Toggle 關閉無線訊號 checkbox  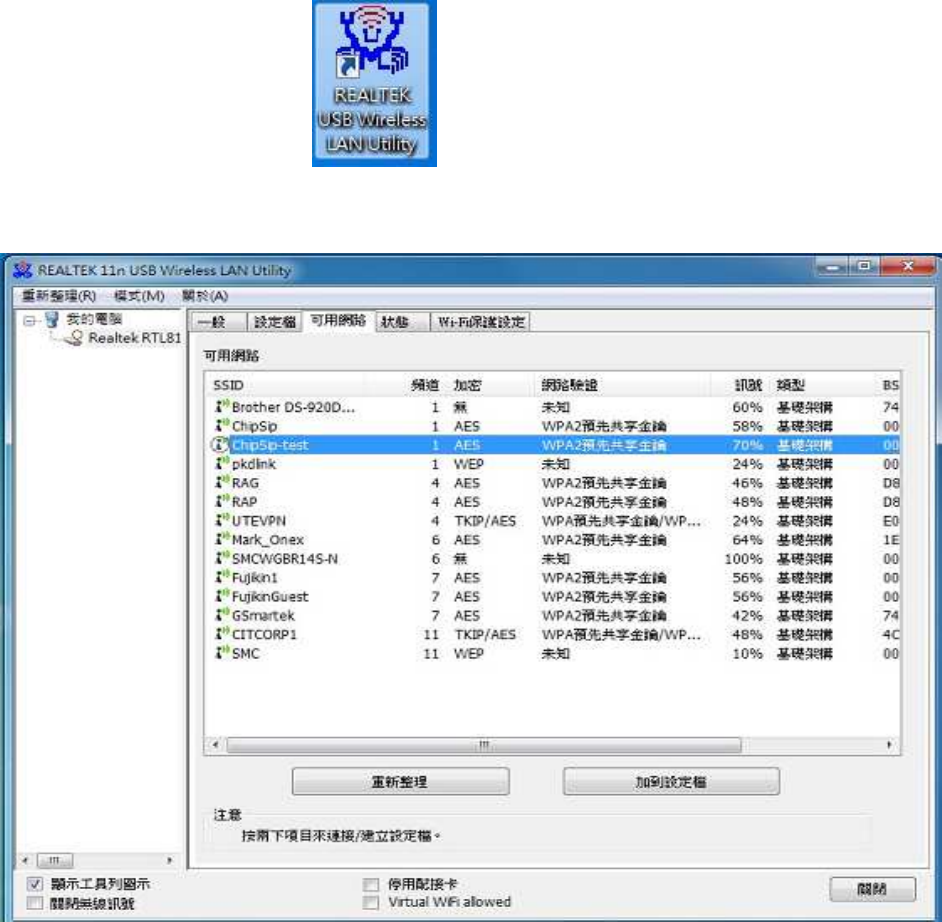pyautogui.click(x=35, y=903)
